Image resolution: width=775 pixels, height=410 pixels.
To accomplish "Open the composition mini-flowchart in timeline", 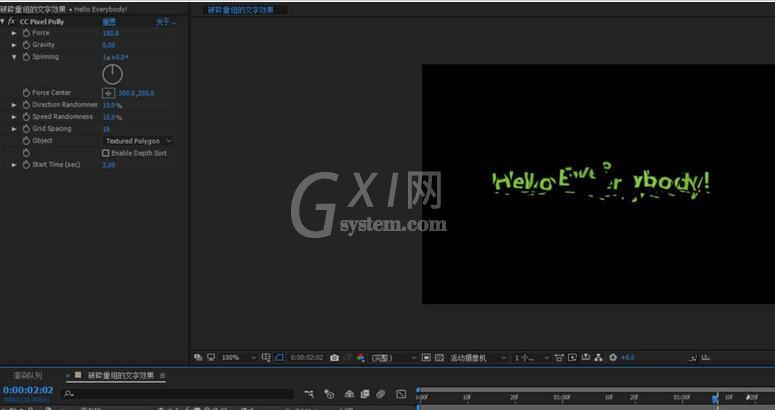I will pyautogui.click(x=309, y=394).
